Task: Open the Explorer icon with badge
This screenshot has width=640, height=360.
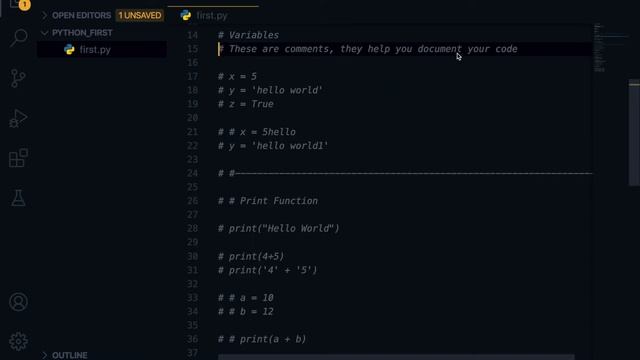Action: point(20,4)
